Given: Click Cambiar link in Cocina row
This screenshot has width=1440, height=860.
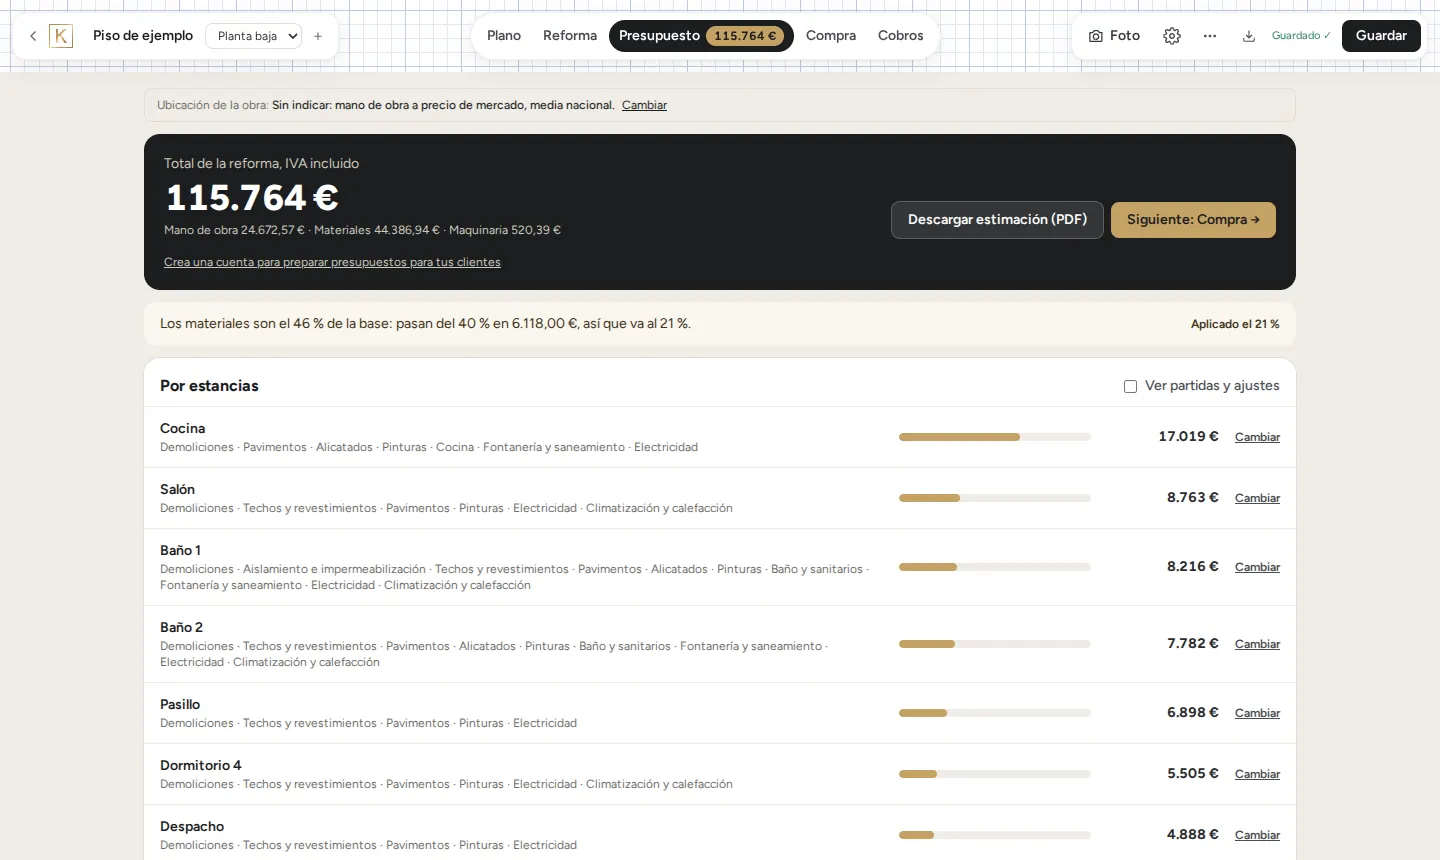Looking at the screenshot, I should click(1257, 437).
